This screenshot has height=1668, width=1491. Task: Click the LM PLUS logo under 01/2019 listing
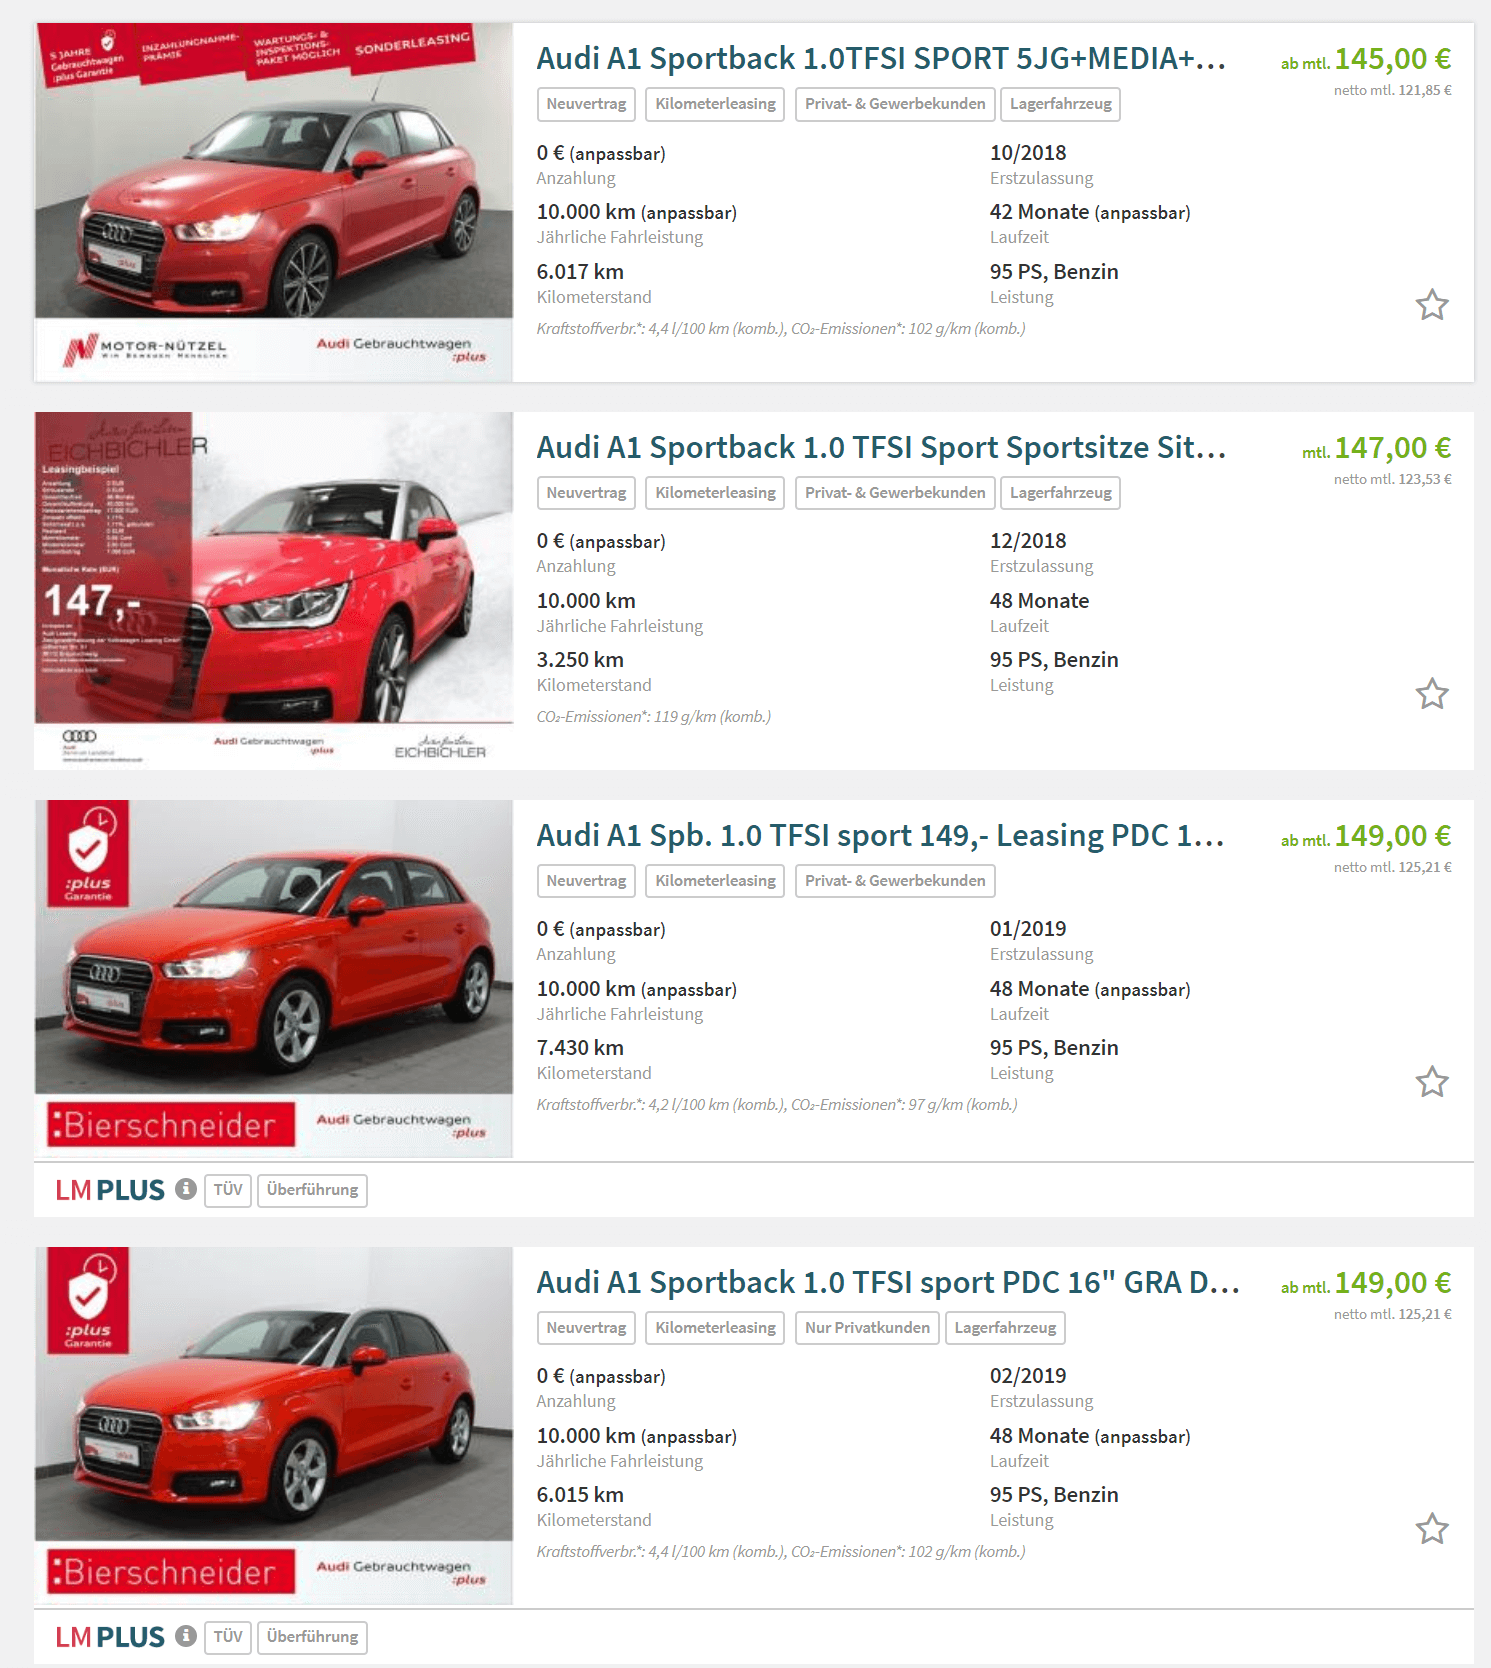click(x=110, y=1190)
